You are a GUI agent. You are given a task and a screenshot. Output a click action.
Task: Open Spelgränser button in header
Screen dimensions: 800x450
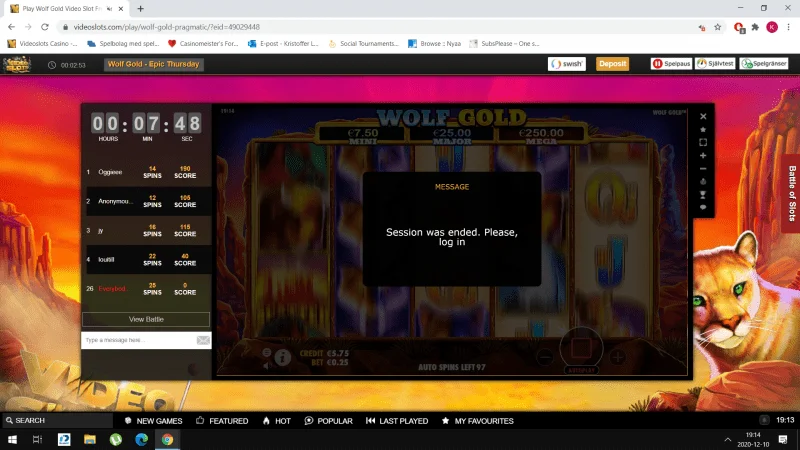(x=764, y=64)
